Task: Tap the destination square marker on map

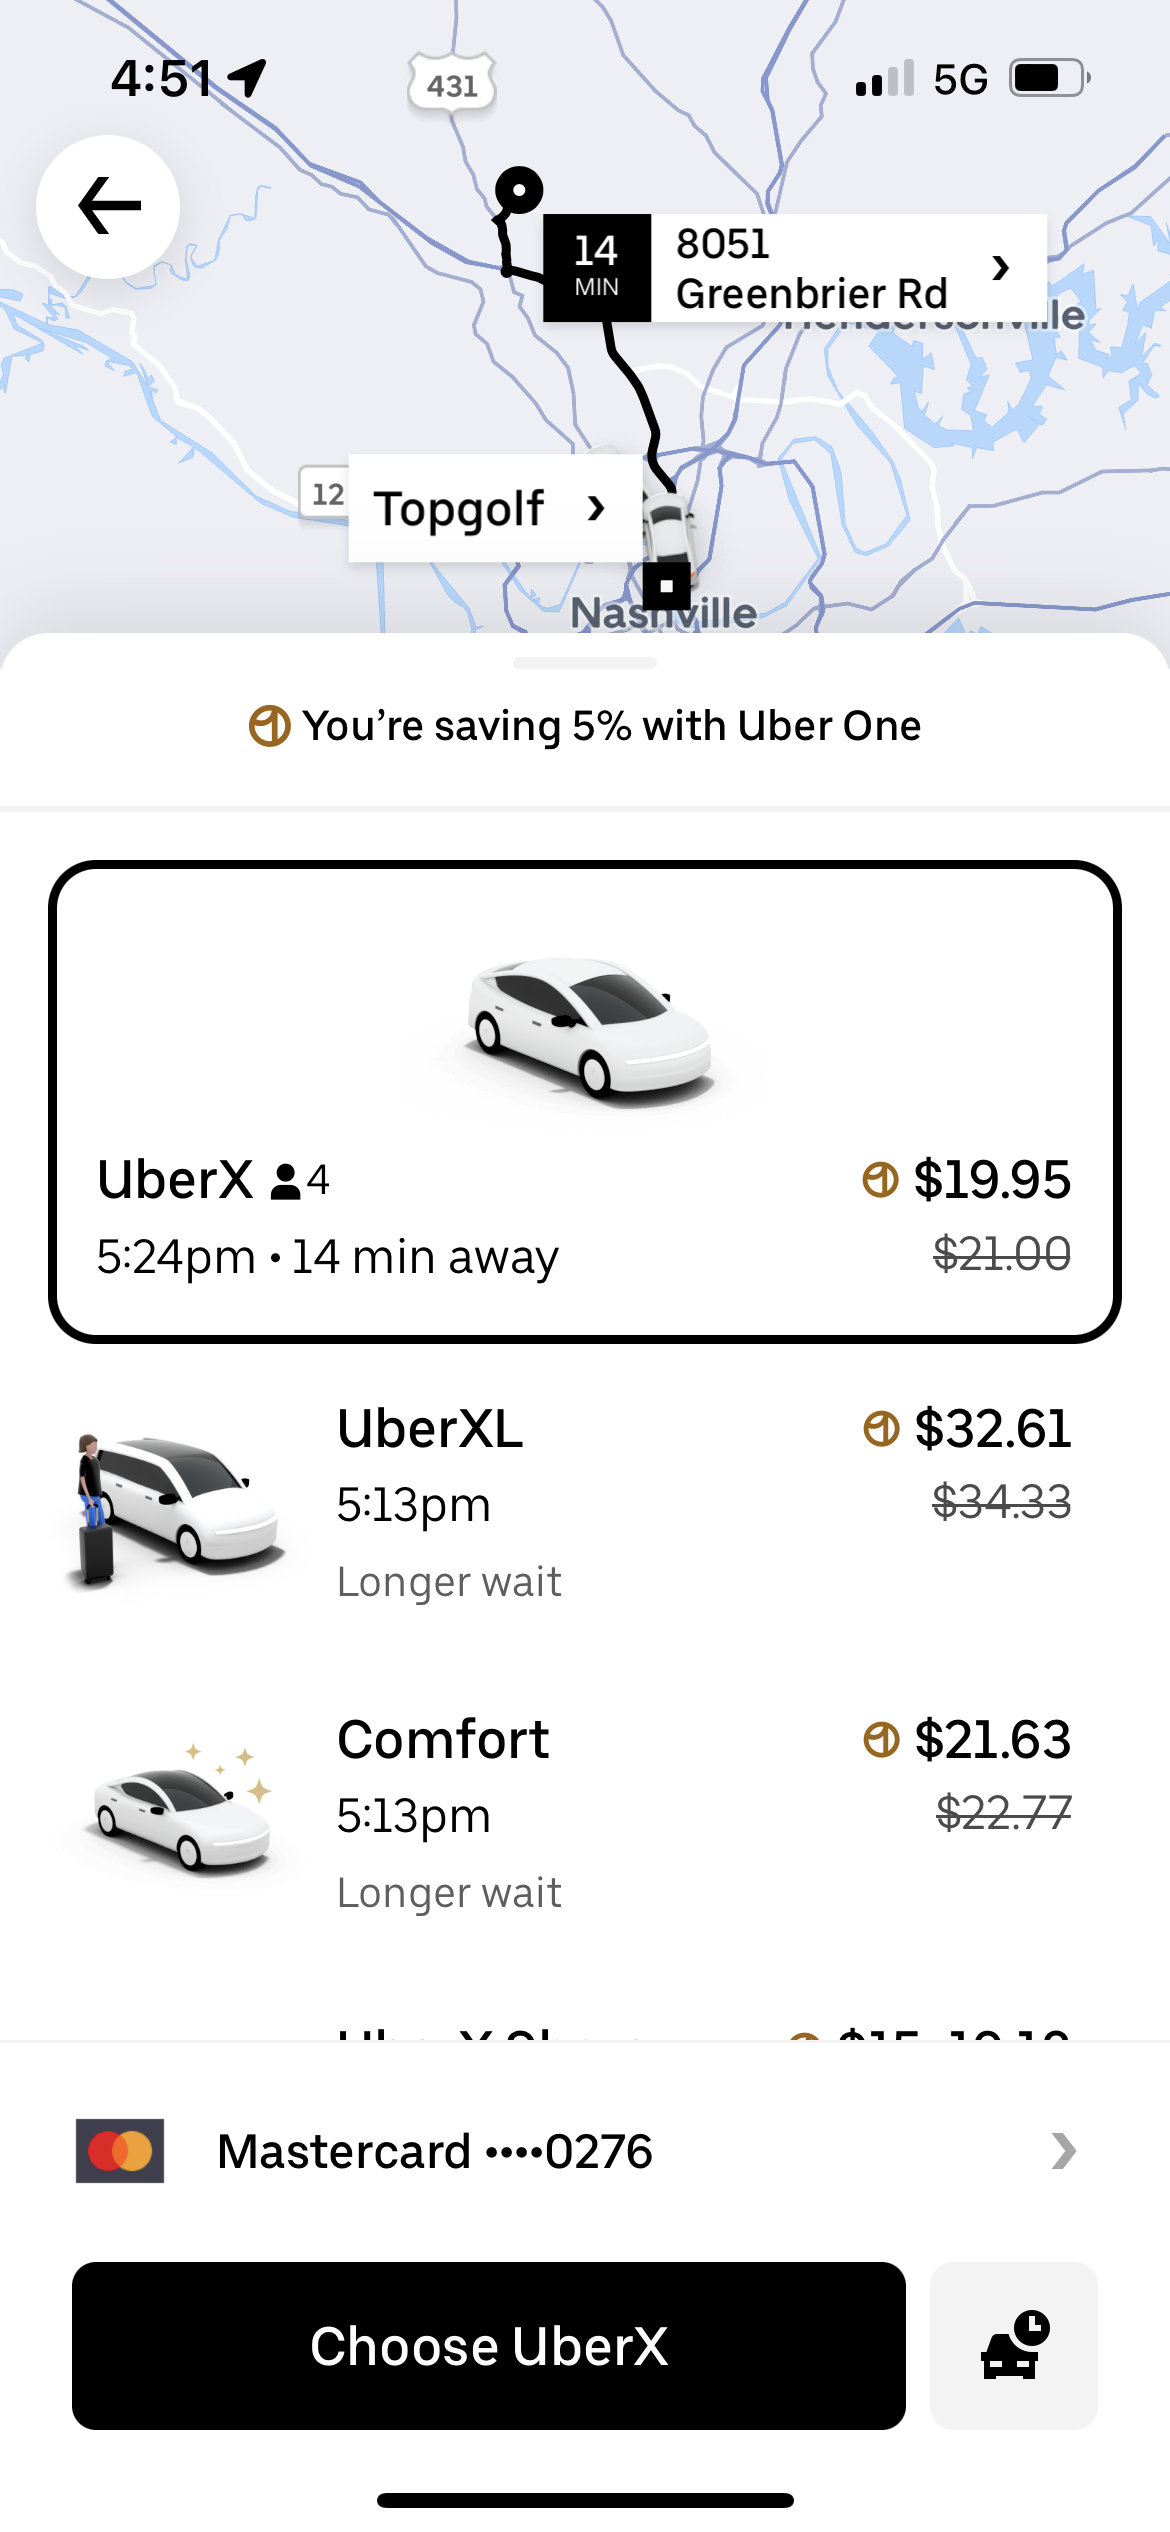Action: coord(667,587)
